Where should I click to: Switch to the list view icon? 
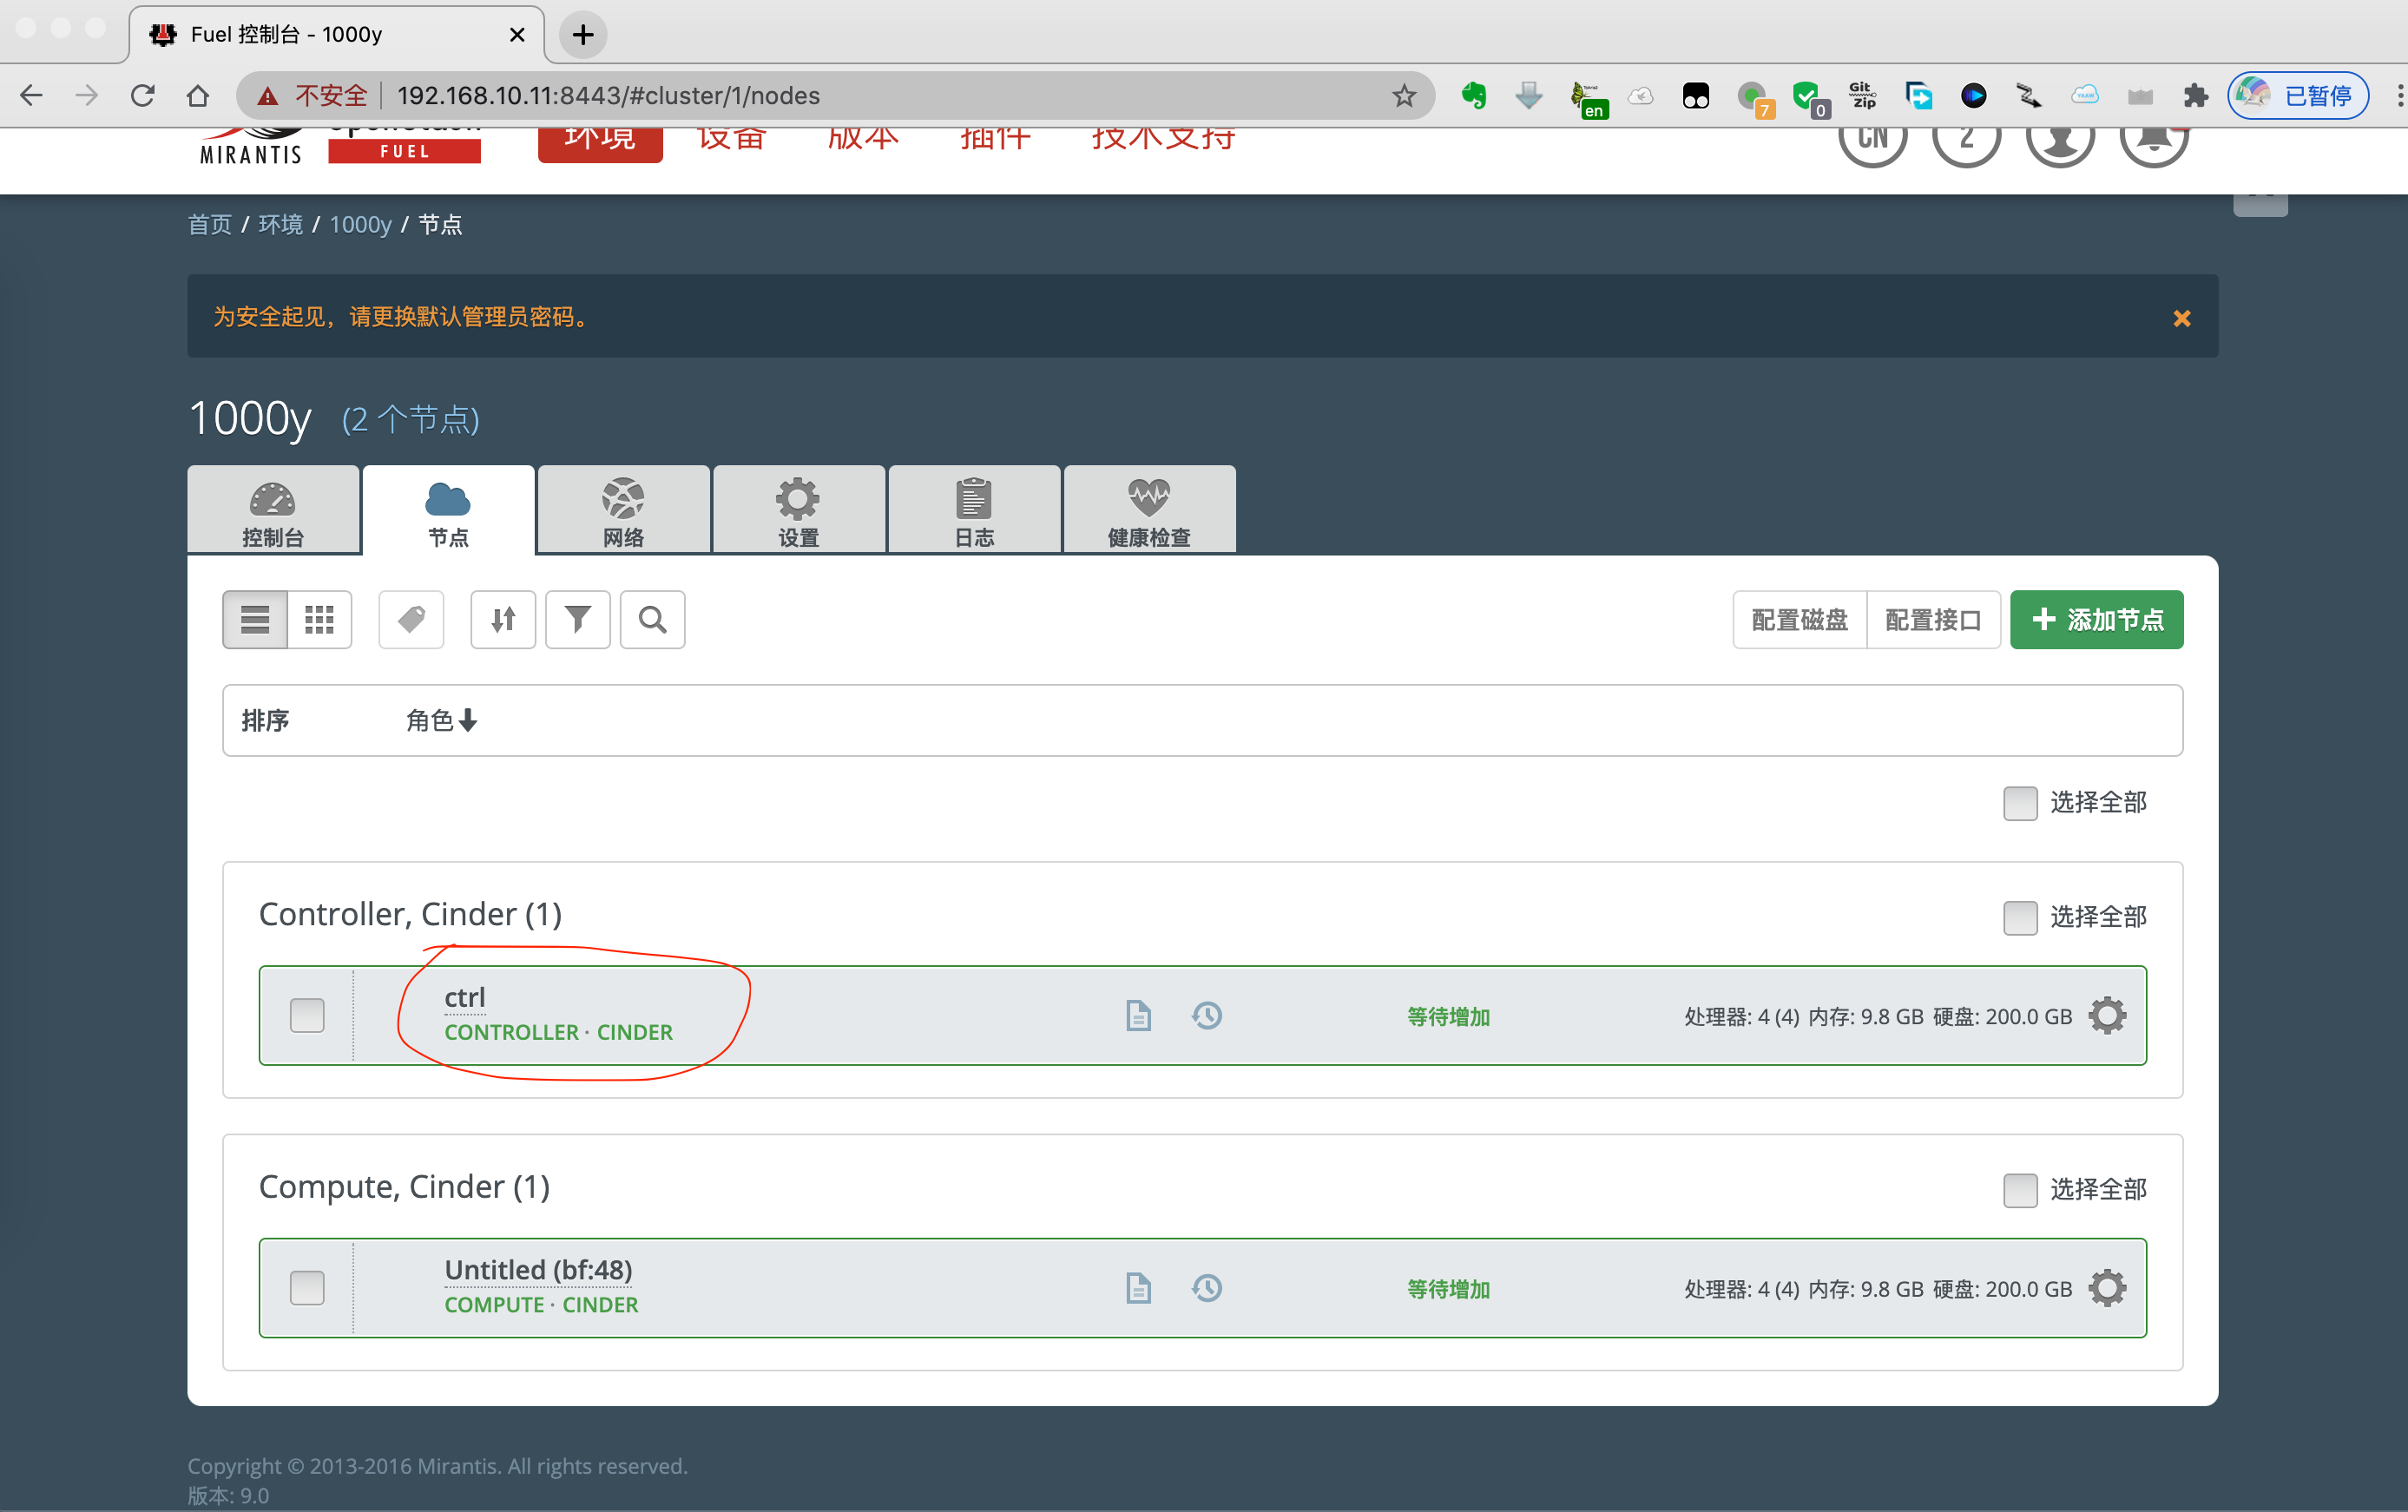pyautogui.click(x=255, y=620)
